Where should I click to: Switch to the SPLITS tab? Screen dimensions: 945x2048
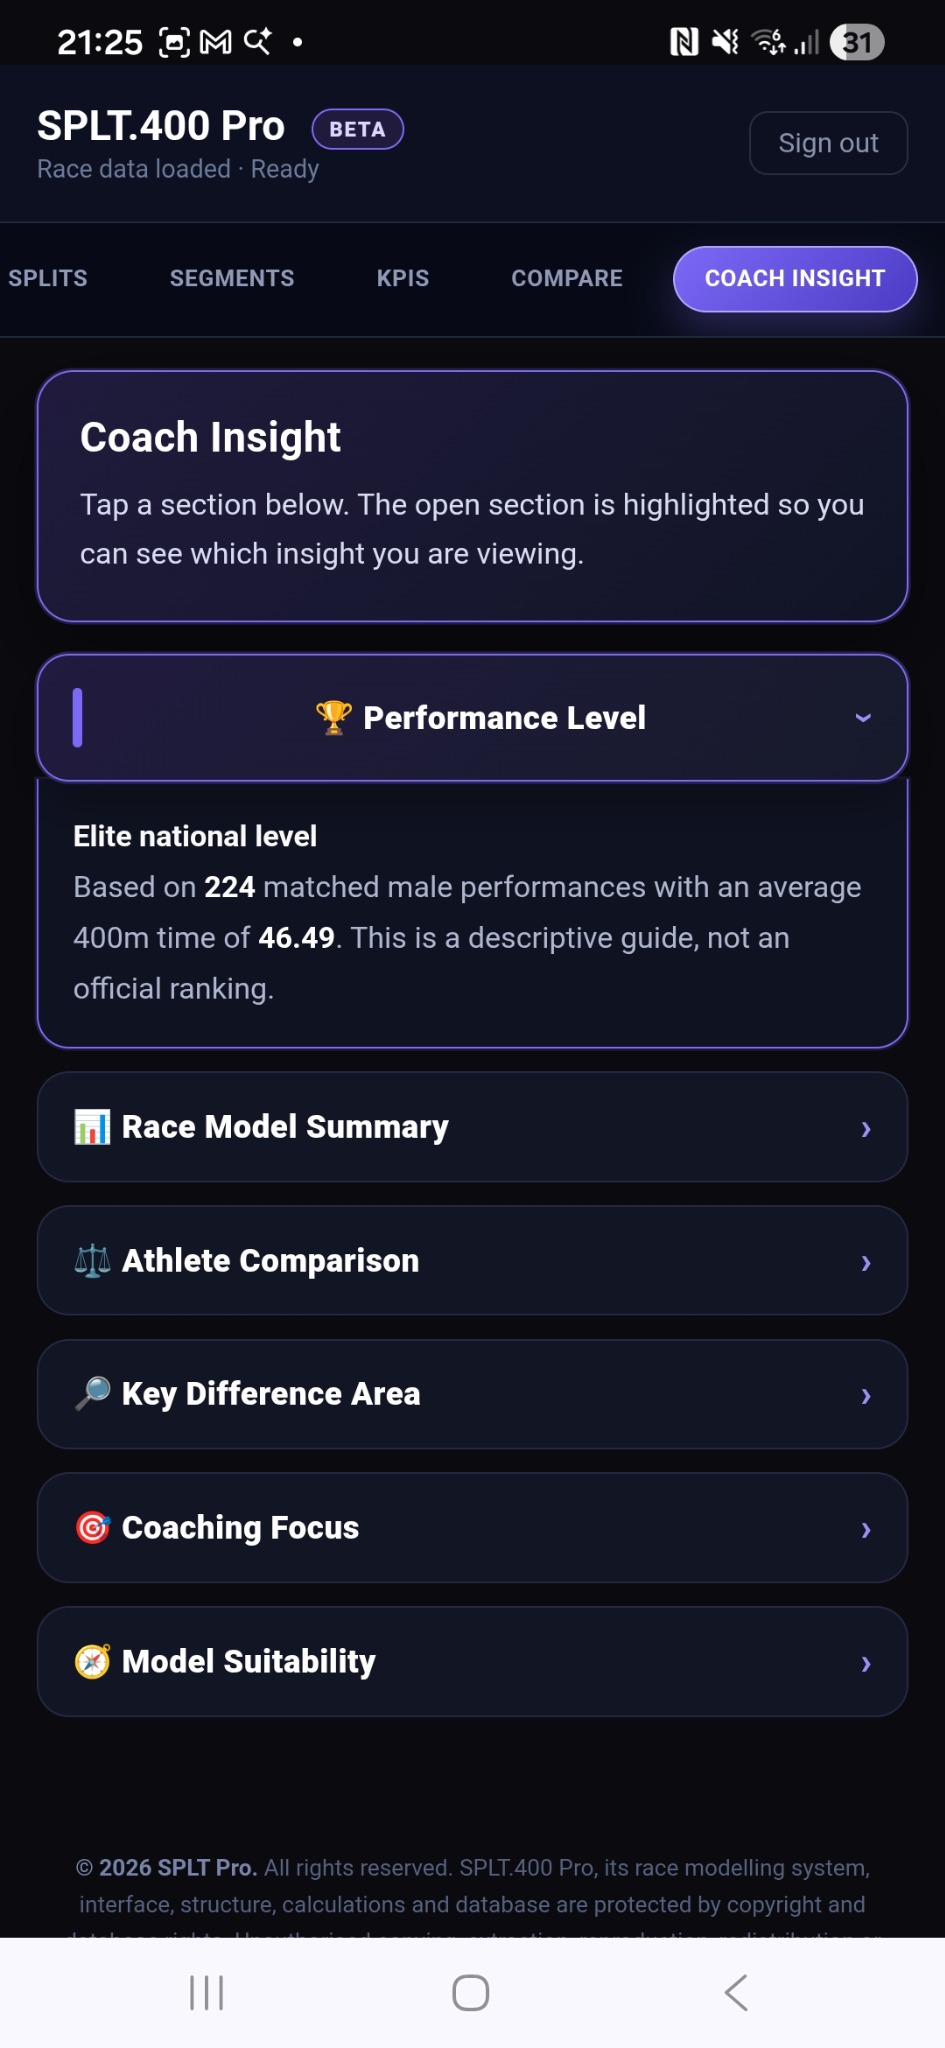(48, 278)
